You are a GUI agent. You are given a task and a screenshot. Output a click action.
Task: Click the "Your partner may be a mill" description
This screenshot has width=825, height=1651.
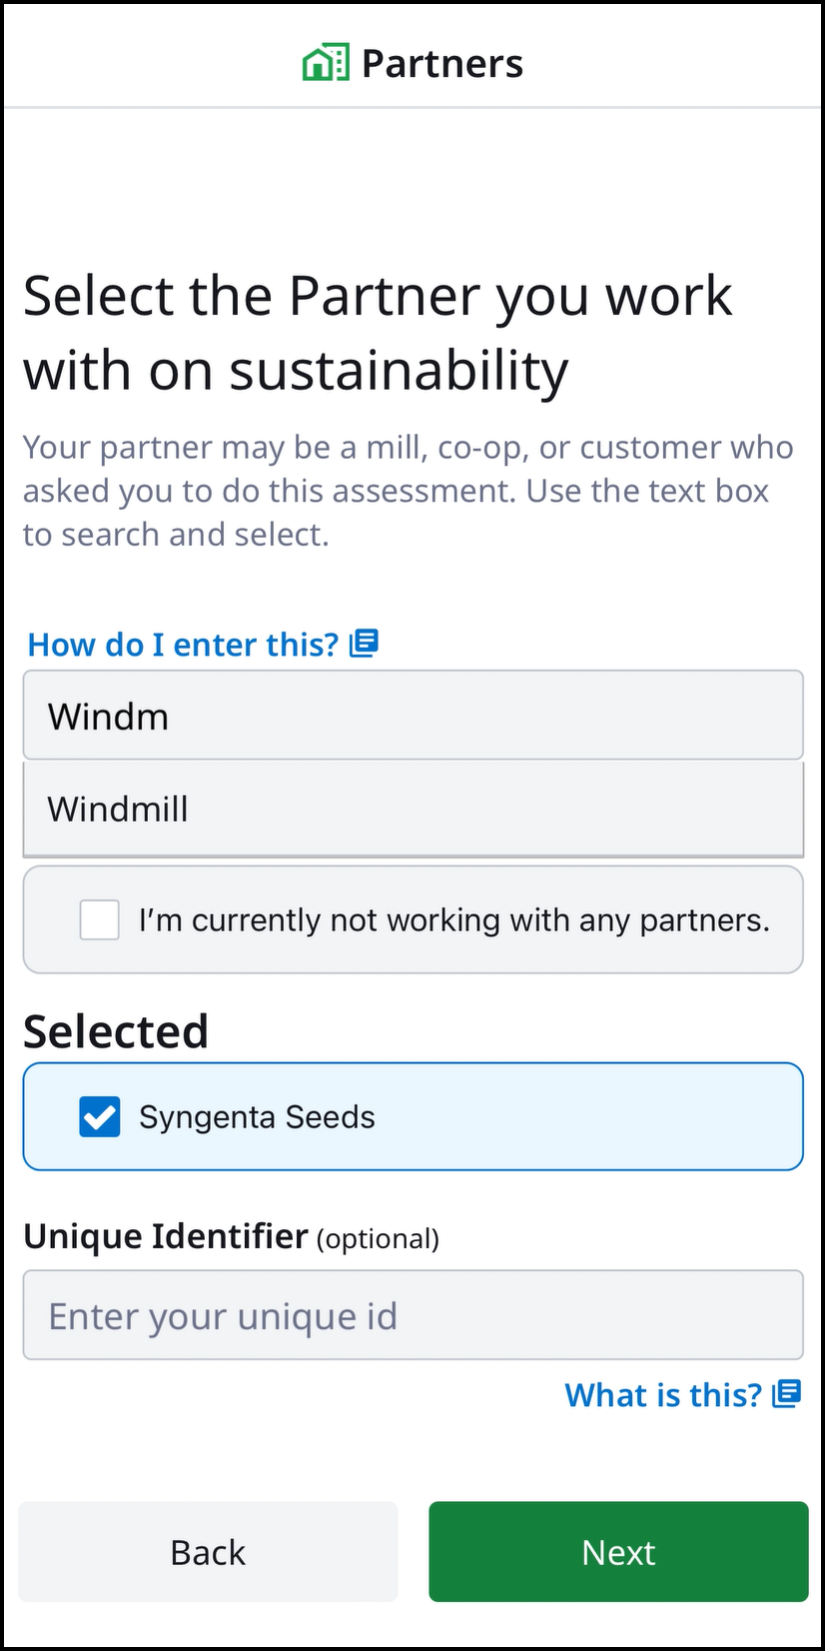(x=408, y=490)
